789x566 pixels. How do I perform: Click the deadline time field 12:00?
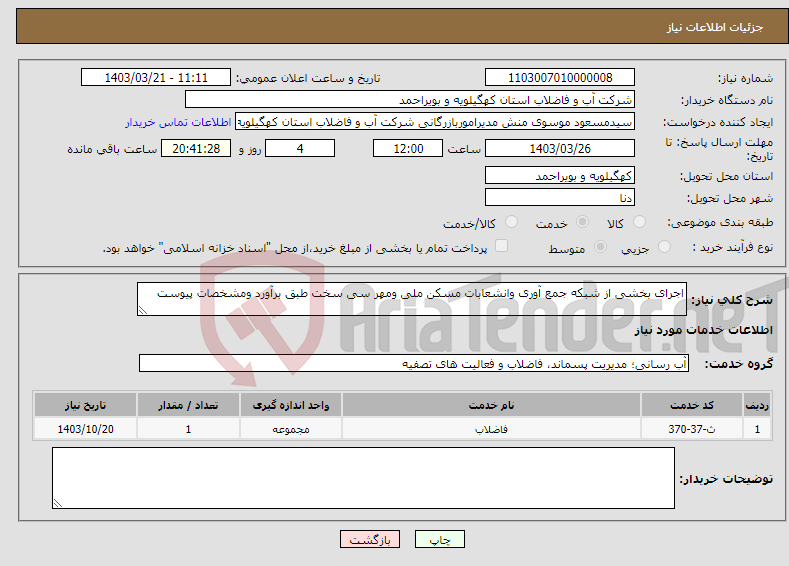(x=408, y=148)
